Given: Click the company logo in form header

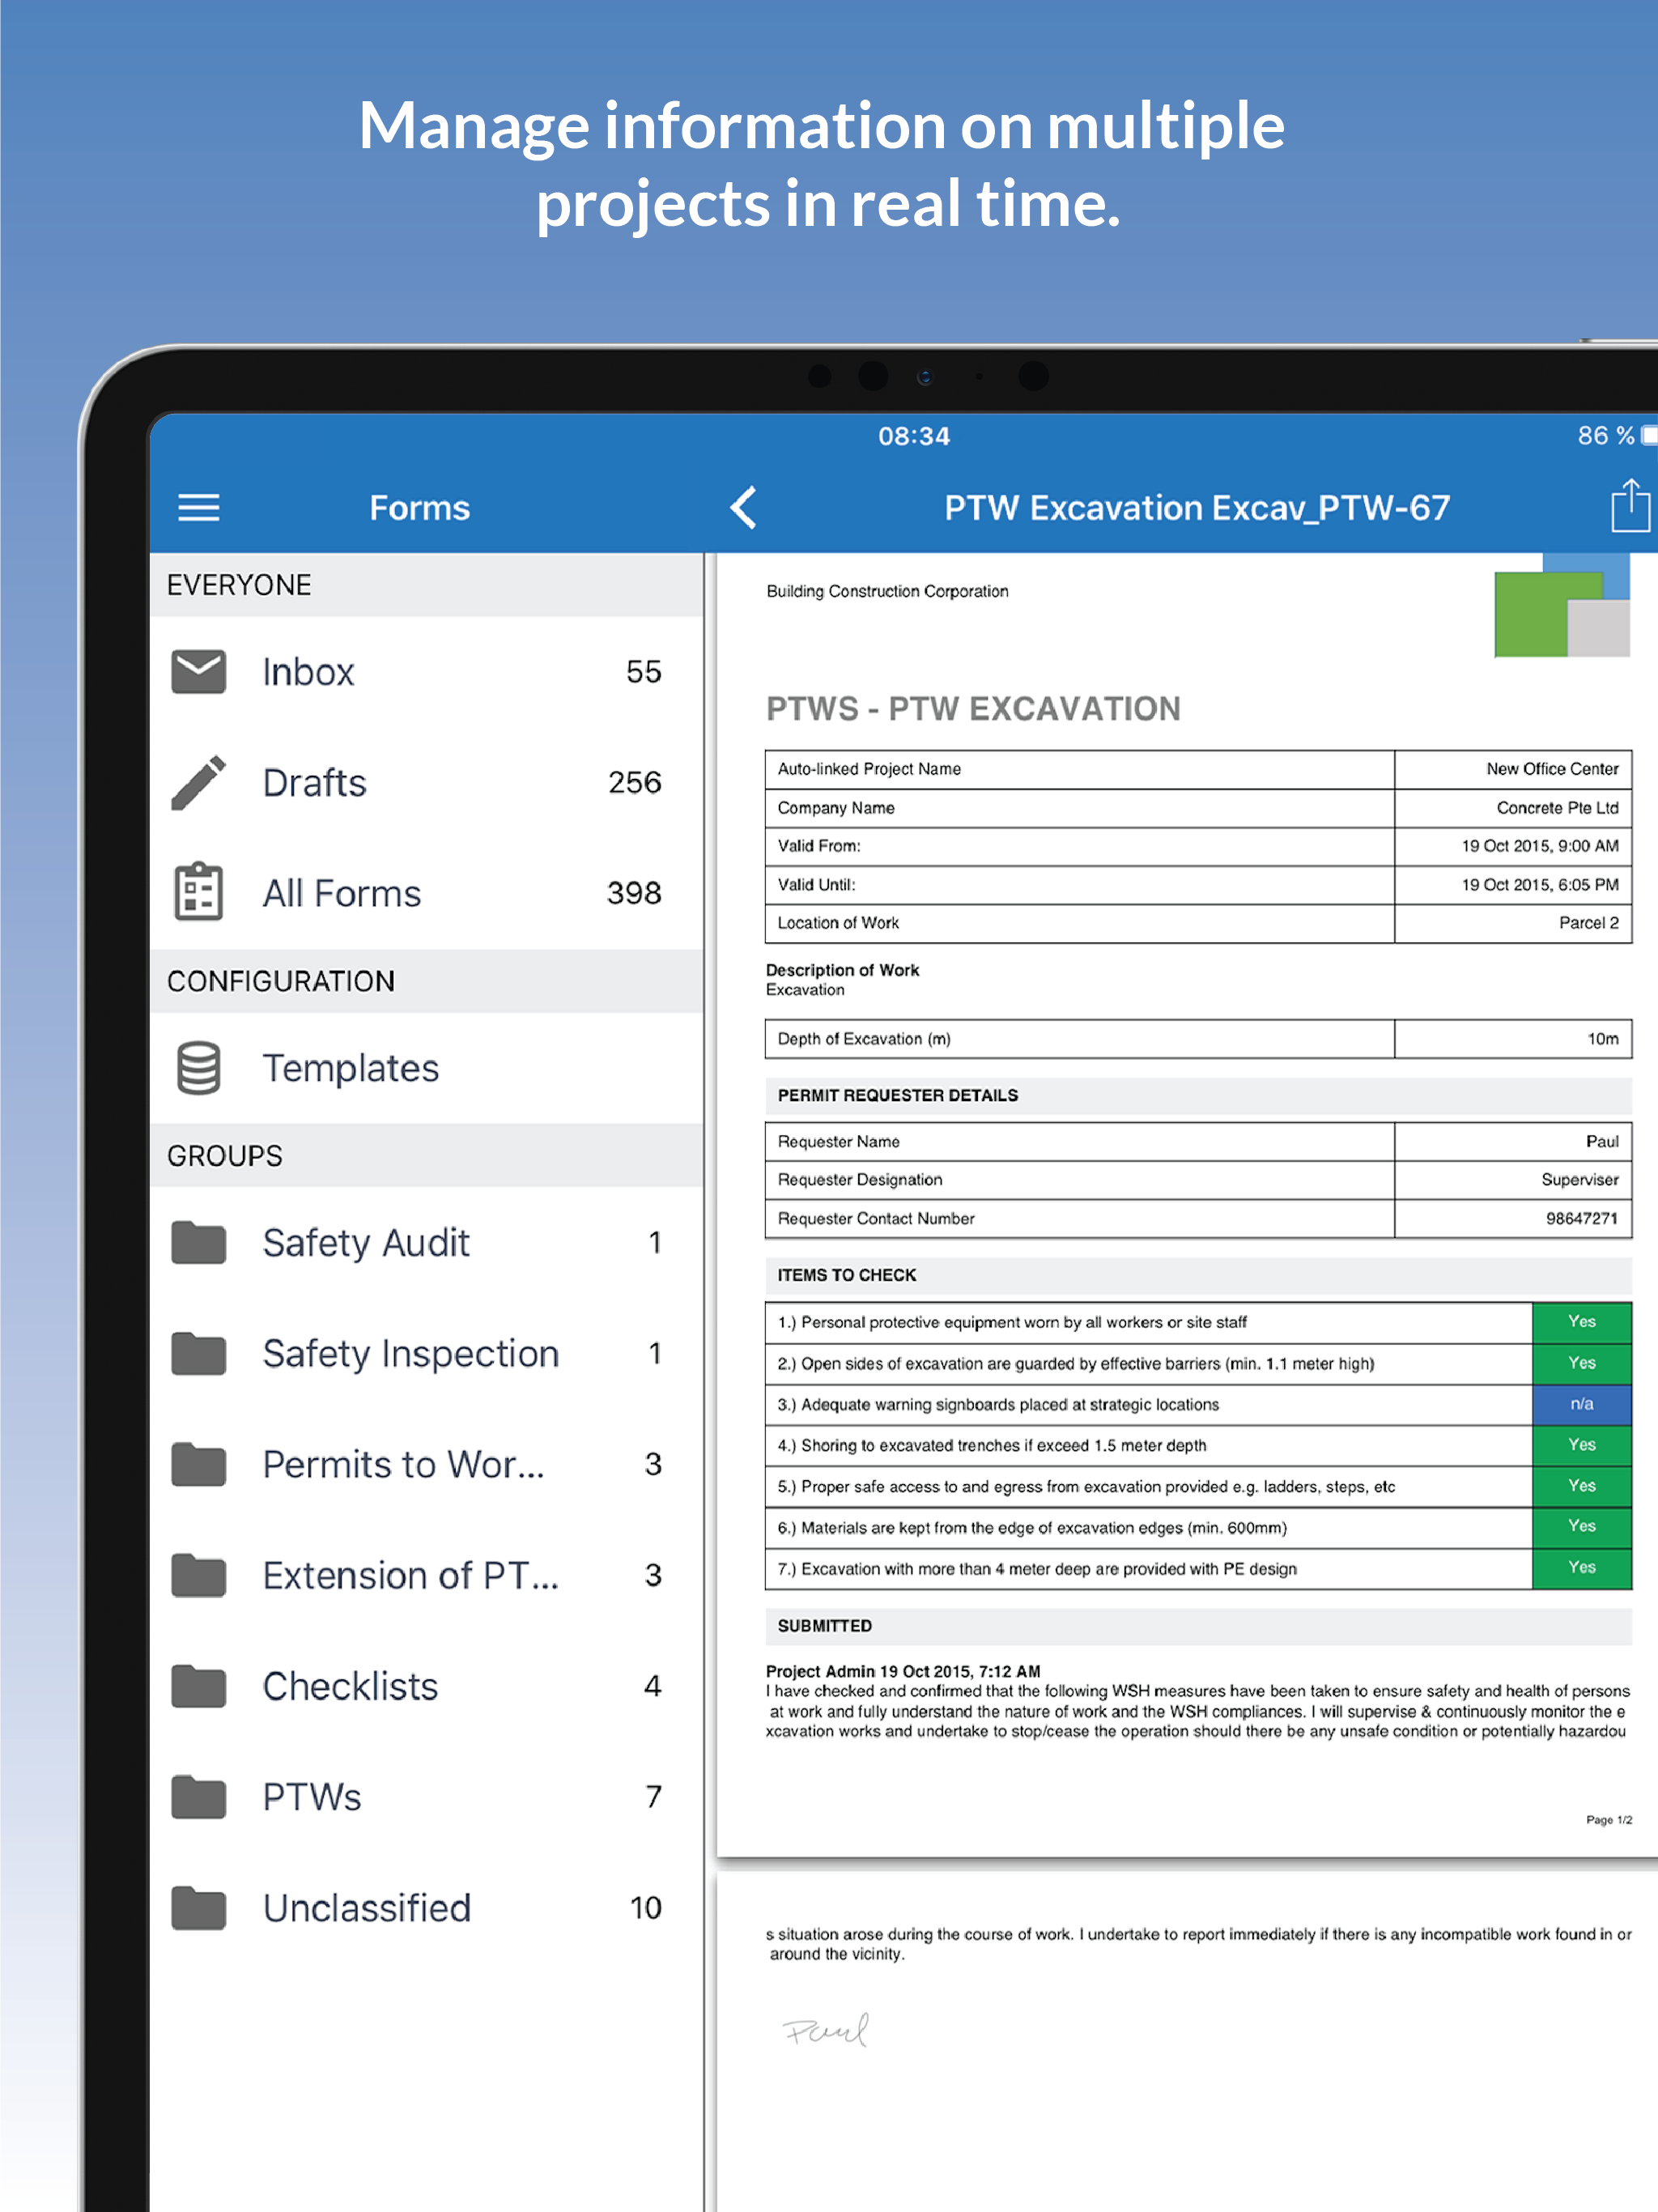Looking at the screenshot, I should [1562, 606].
